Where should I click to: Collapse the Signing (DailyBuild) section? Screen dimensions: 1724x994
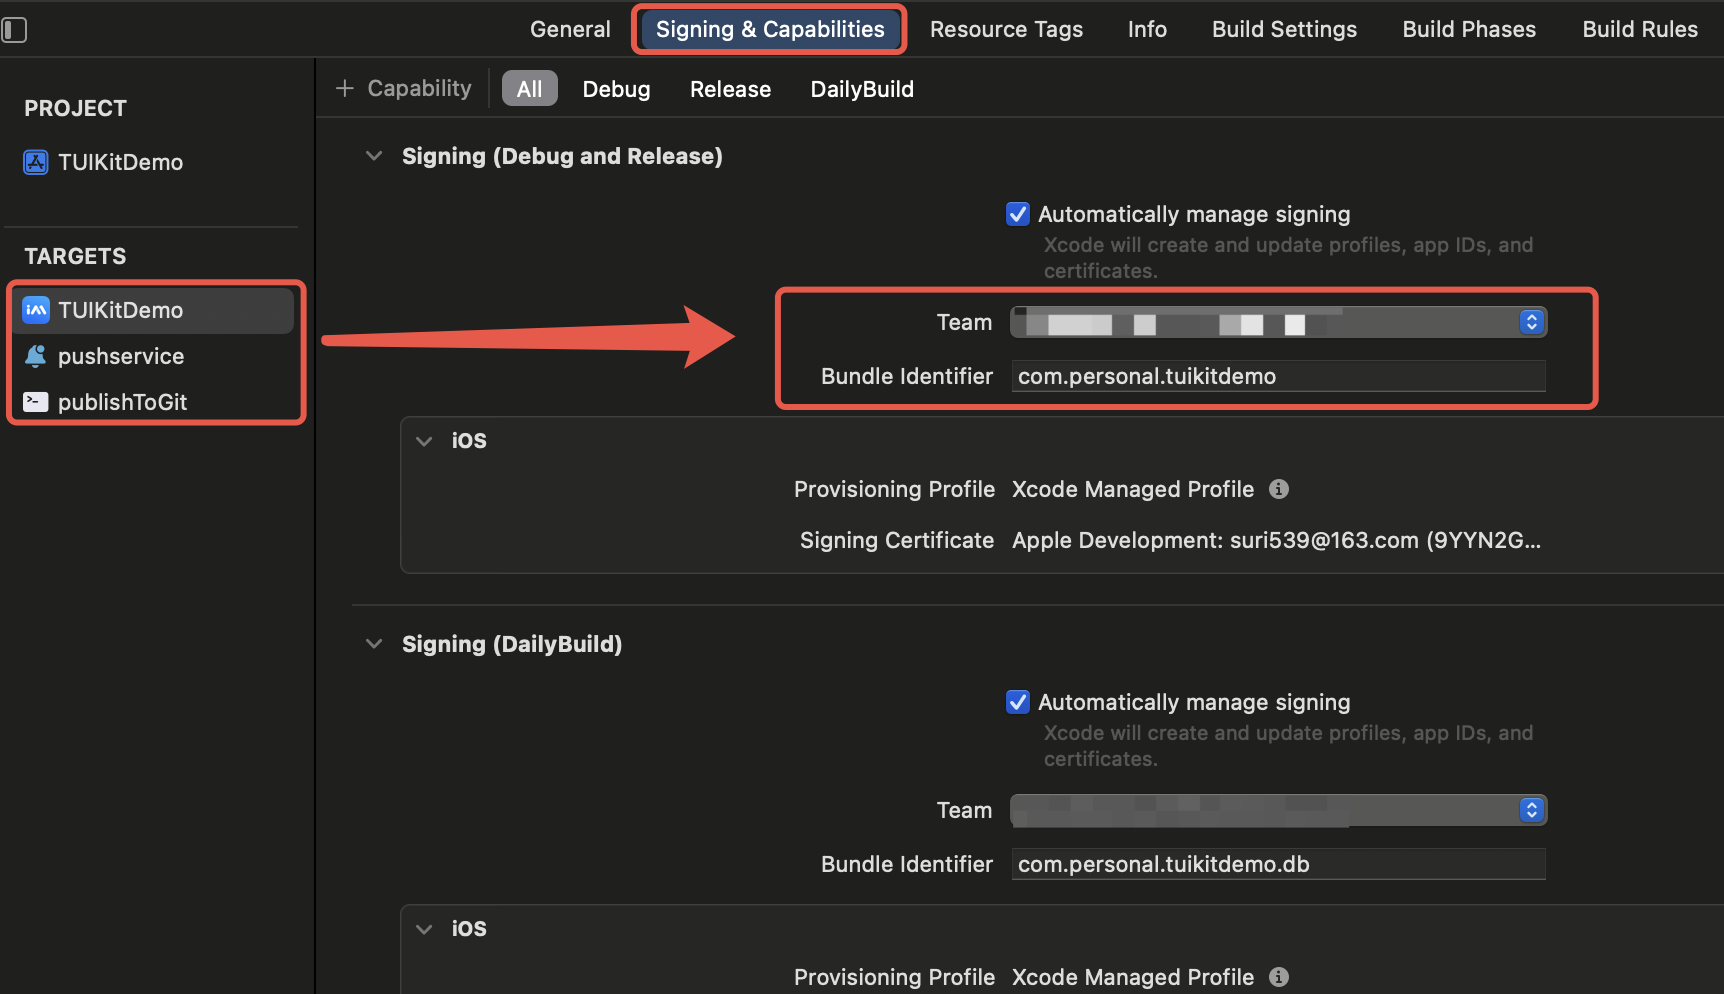pos(374,644)
